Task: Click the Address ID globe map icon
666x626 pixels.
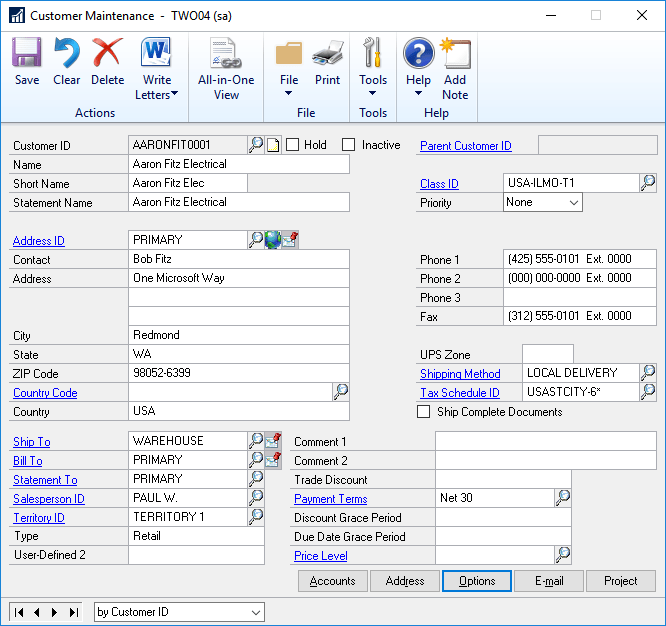Action: [273, 240]
